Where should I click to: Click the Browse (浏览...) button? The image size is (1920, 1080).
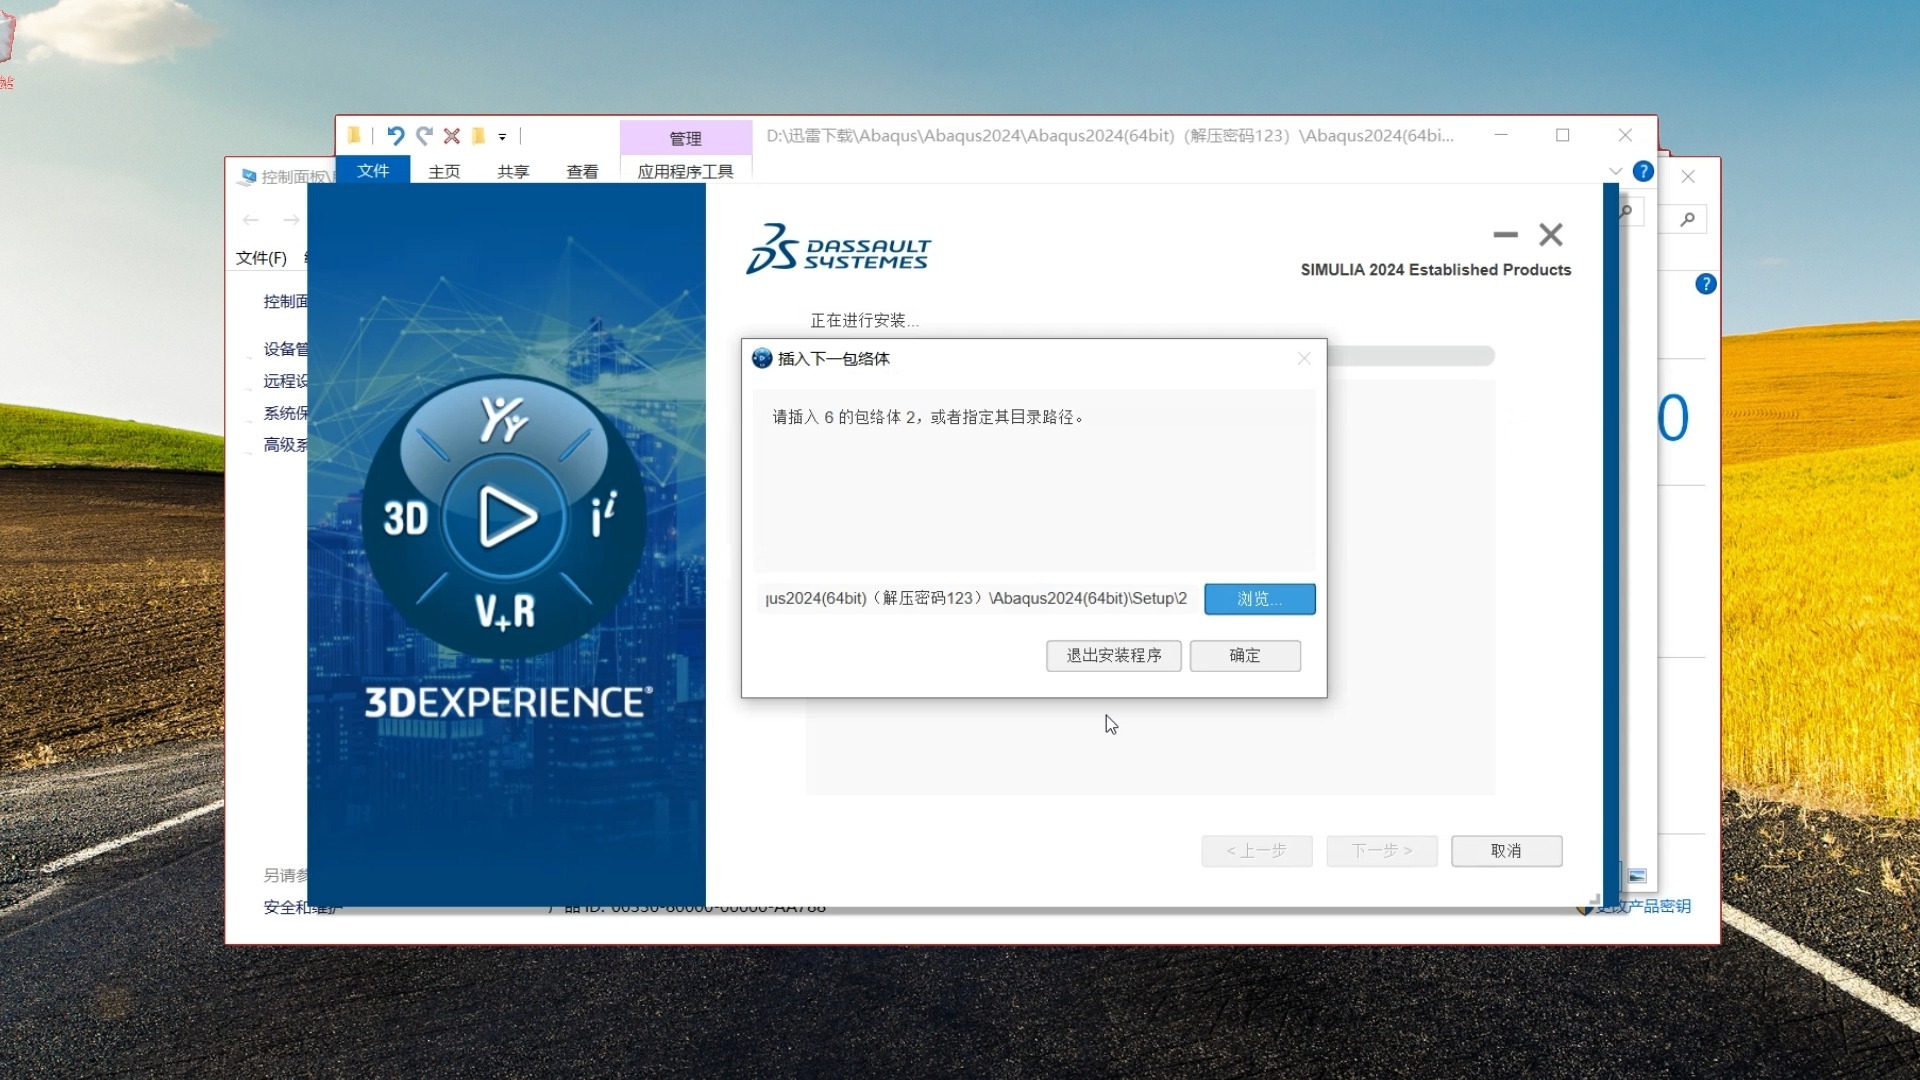[x=1259, y=598]
